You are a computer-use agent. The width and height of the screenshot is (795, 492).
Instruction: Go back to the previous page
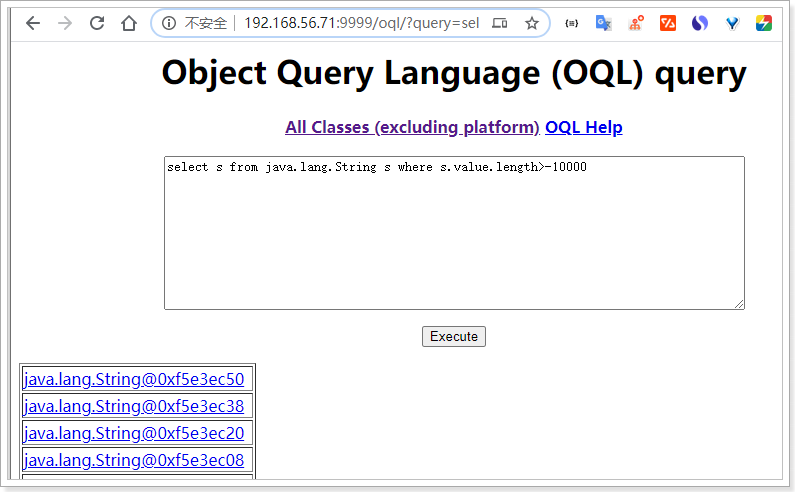[33, 23]
